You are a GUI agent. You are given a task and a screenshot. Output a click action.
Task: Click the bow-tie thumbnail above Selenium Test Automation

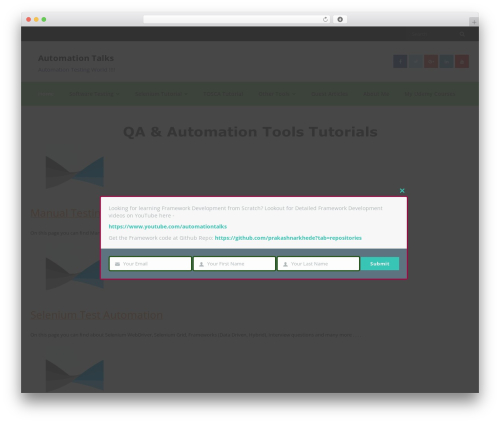[75, 274]
